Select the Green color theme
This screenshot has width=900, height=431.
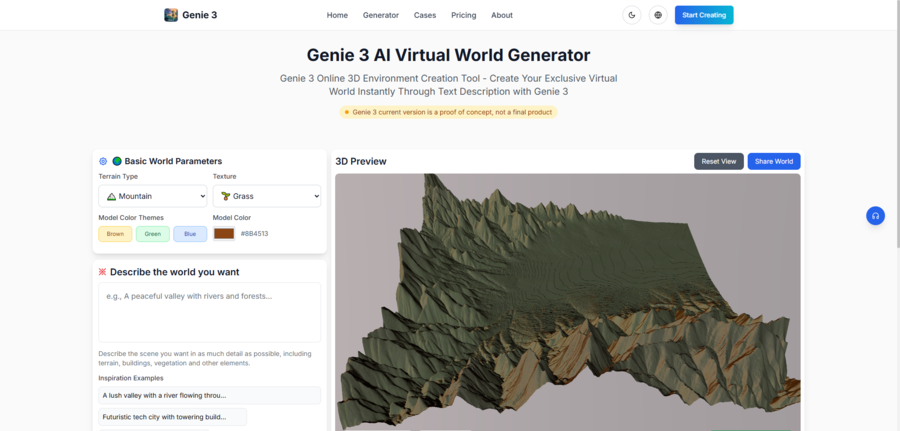(x=152, y=234)
